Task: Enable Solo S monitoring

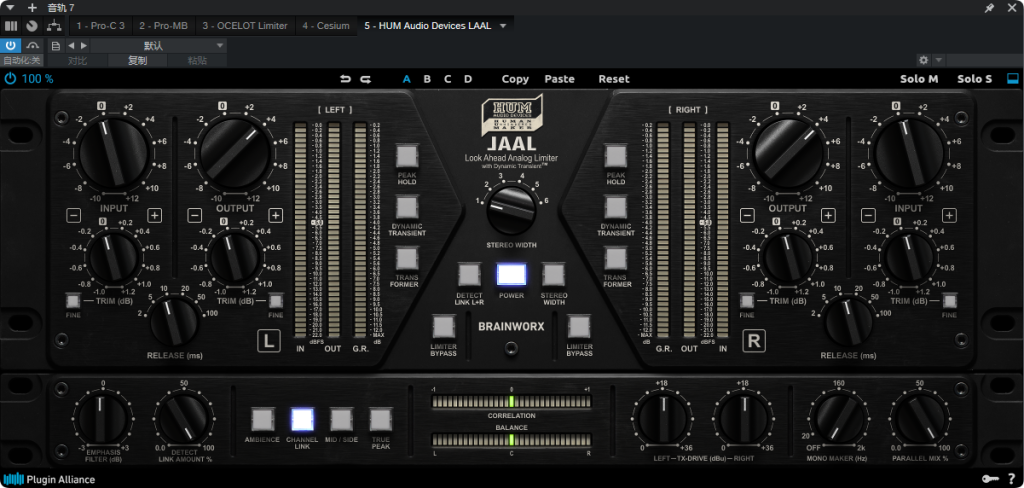Action: point(974,79)
